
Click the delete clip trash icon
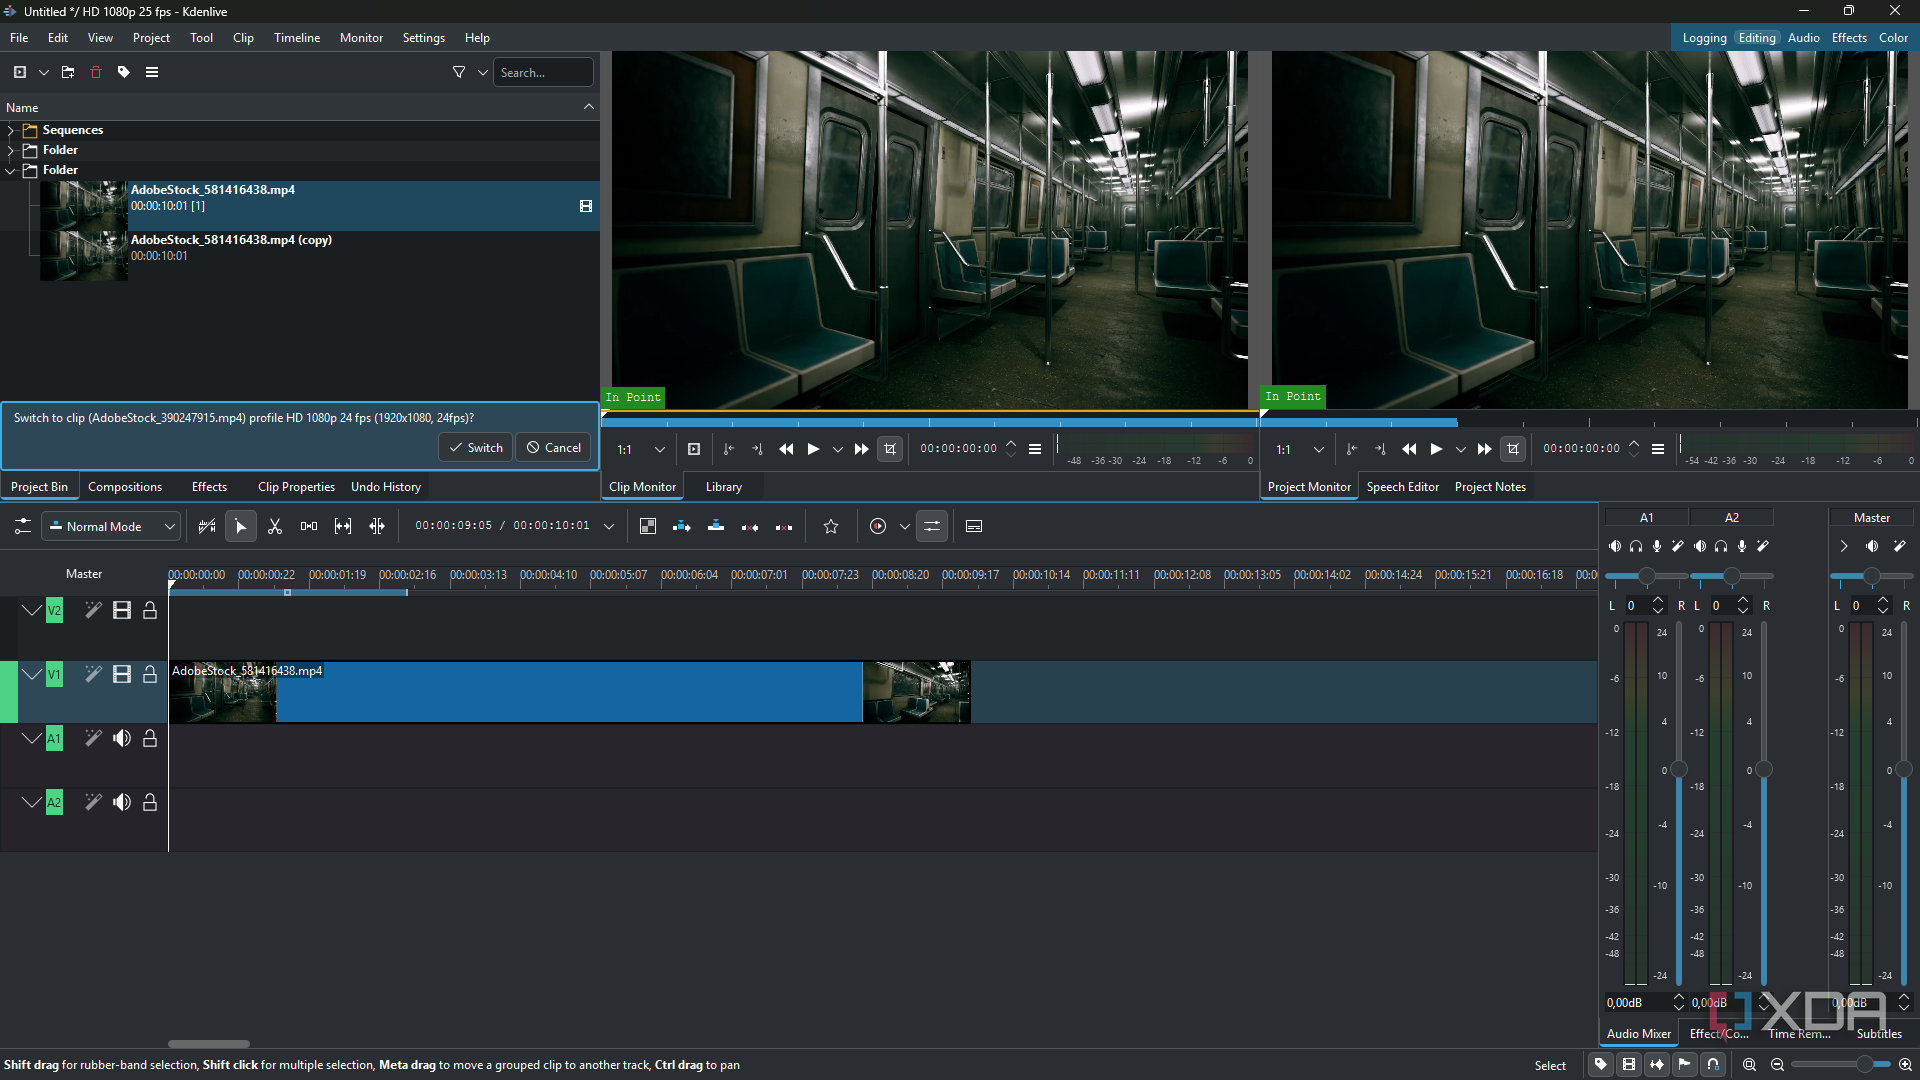point(96,72)
